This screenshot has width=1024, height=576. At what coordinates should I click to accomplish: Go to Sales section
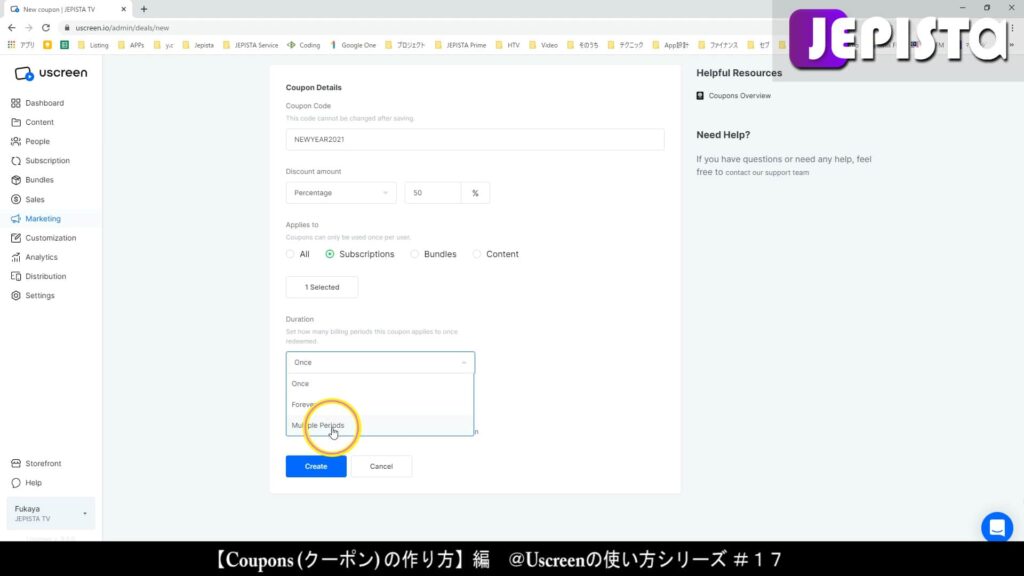pos(28,199)
